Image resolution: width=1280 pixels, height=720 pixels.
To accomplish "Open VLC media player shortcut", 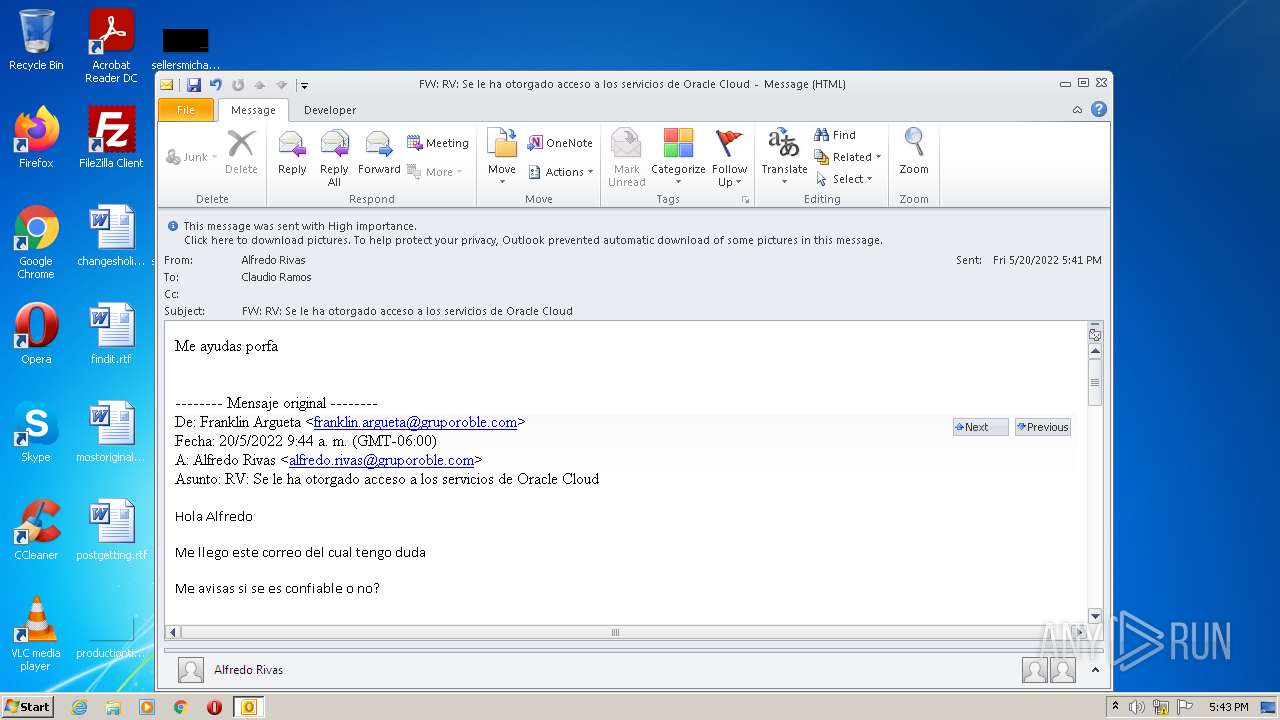I will (36, 634).
